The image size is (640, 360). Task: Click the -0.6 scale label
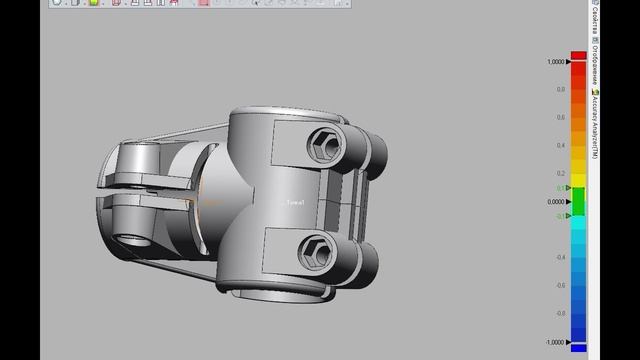(x=560, y=286)
